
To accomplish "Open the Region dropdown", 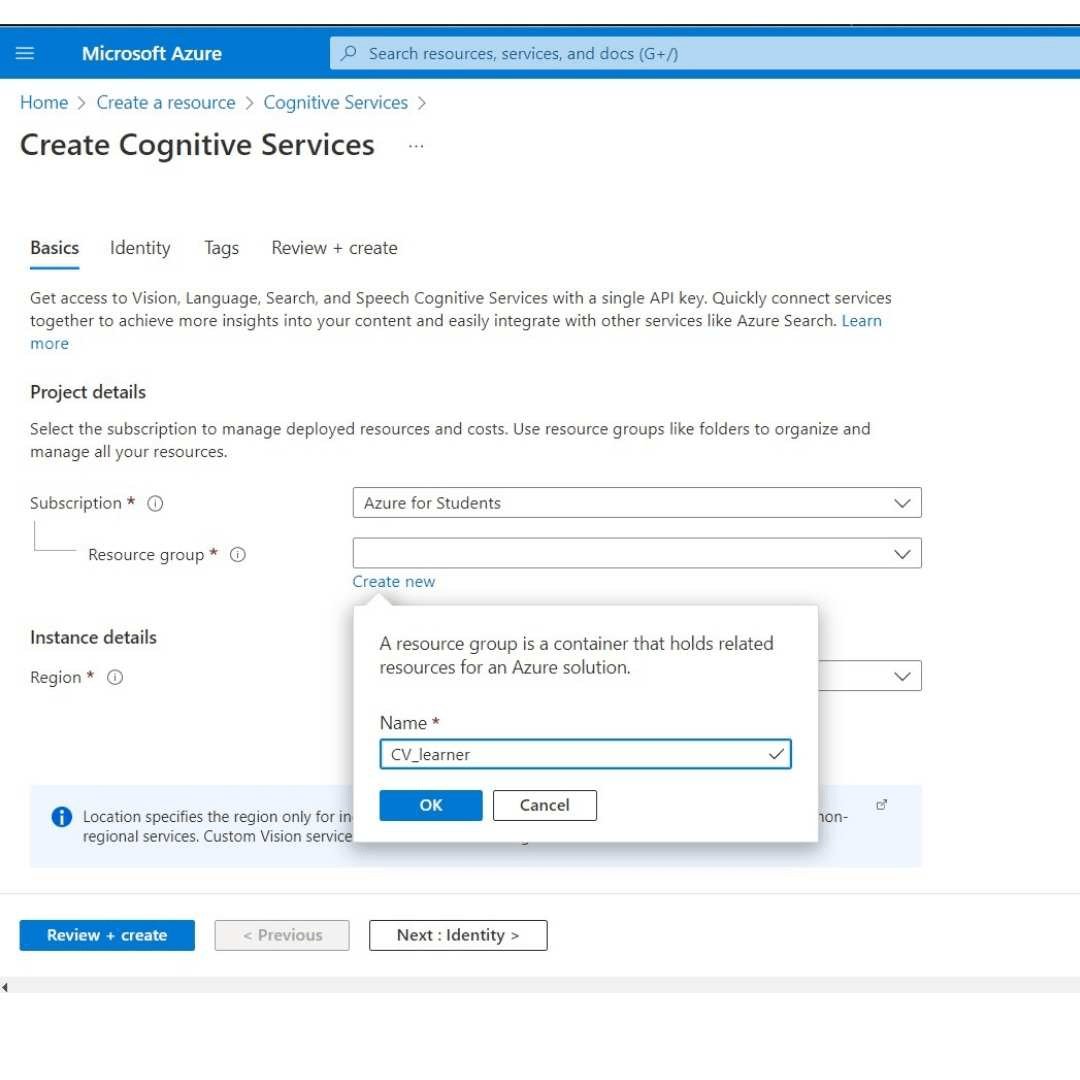I will [x=903, y=676].
